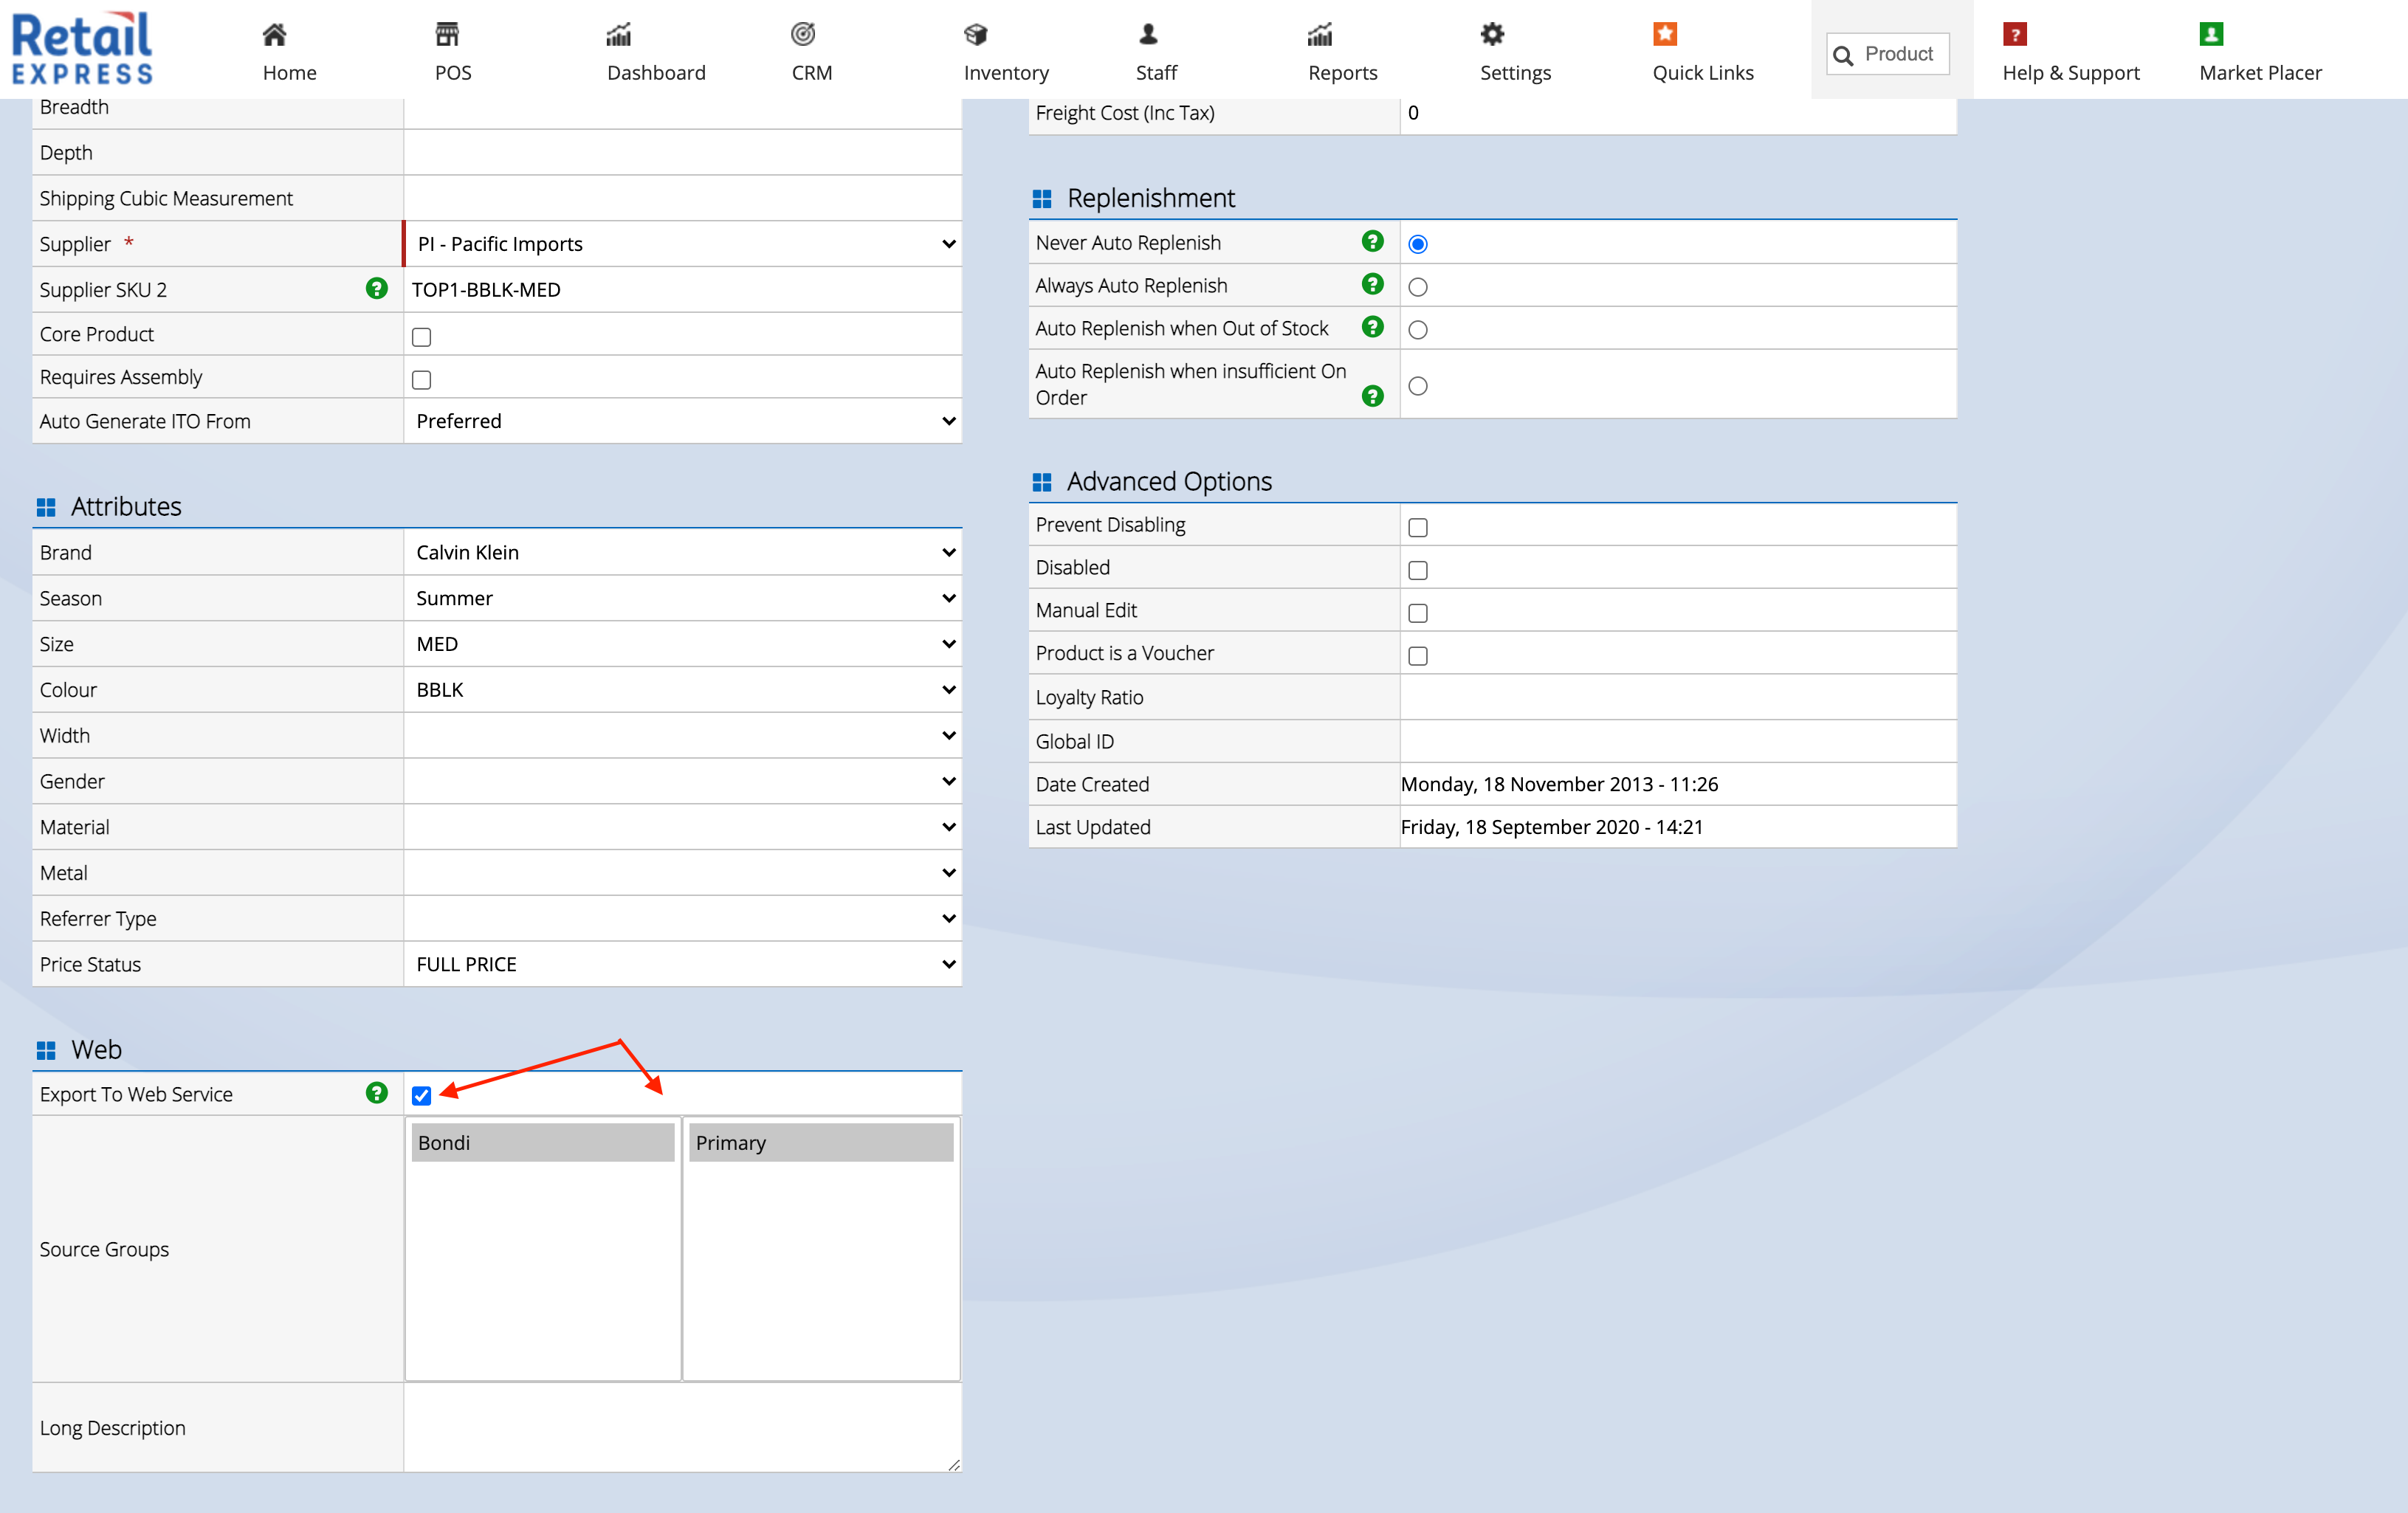
Task: Open the POS store icon
Action: [447, 35]
